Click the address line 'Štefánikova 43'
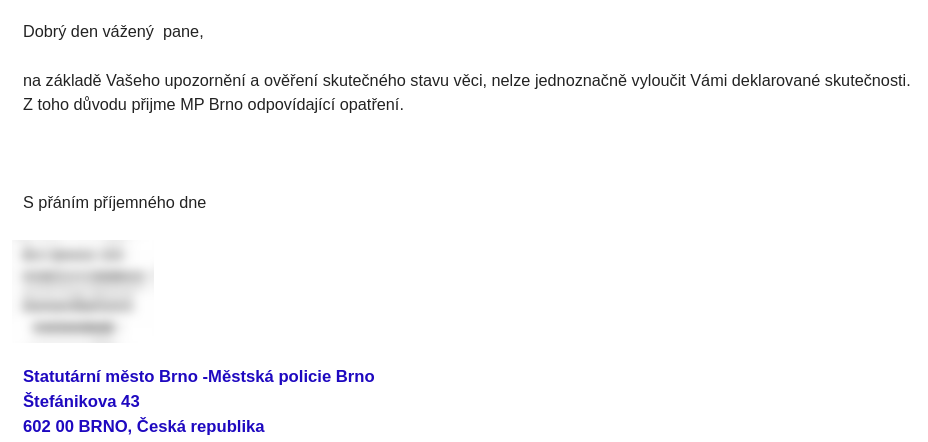 pos(81,401)
